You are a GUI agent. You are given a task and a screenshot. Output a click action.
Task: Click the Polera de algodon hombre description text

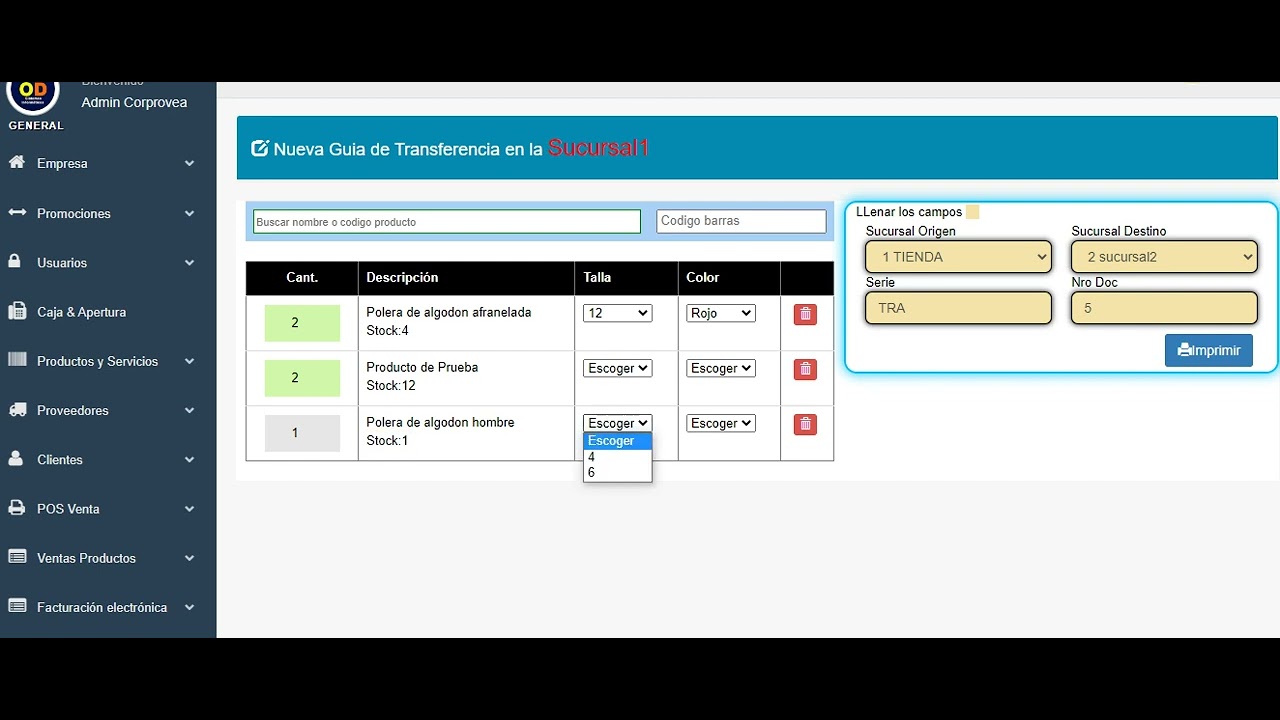click(440, 422)
